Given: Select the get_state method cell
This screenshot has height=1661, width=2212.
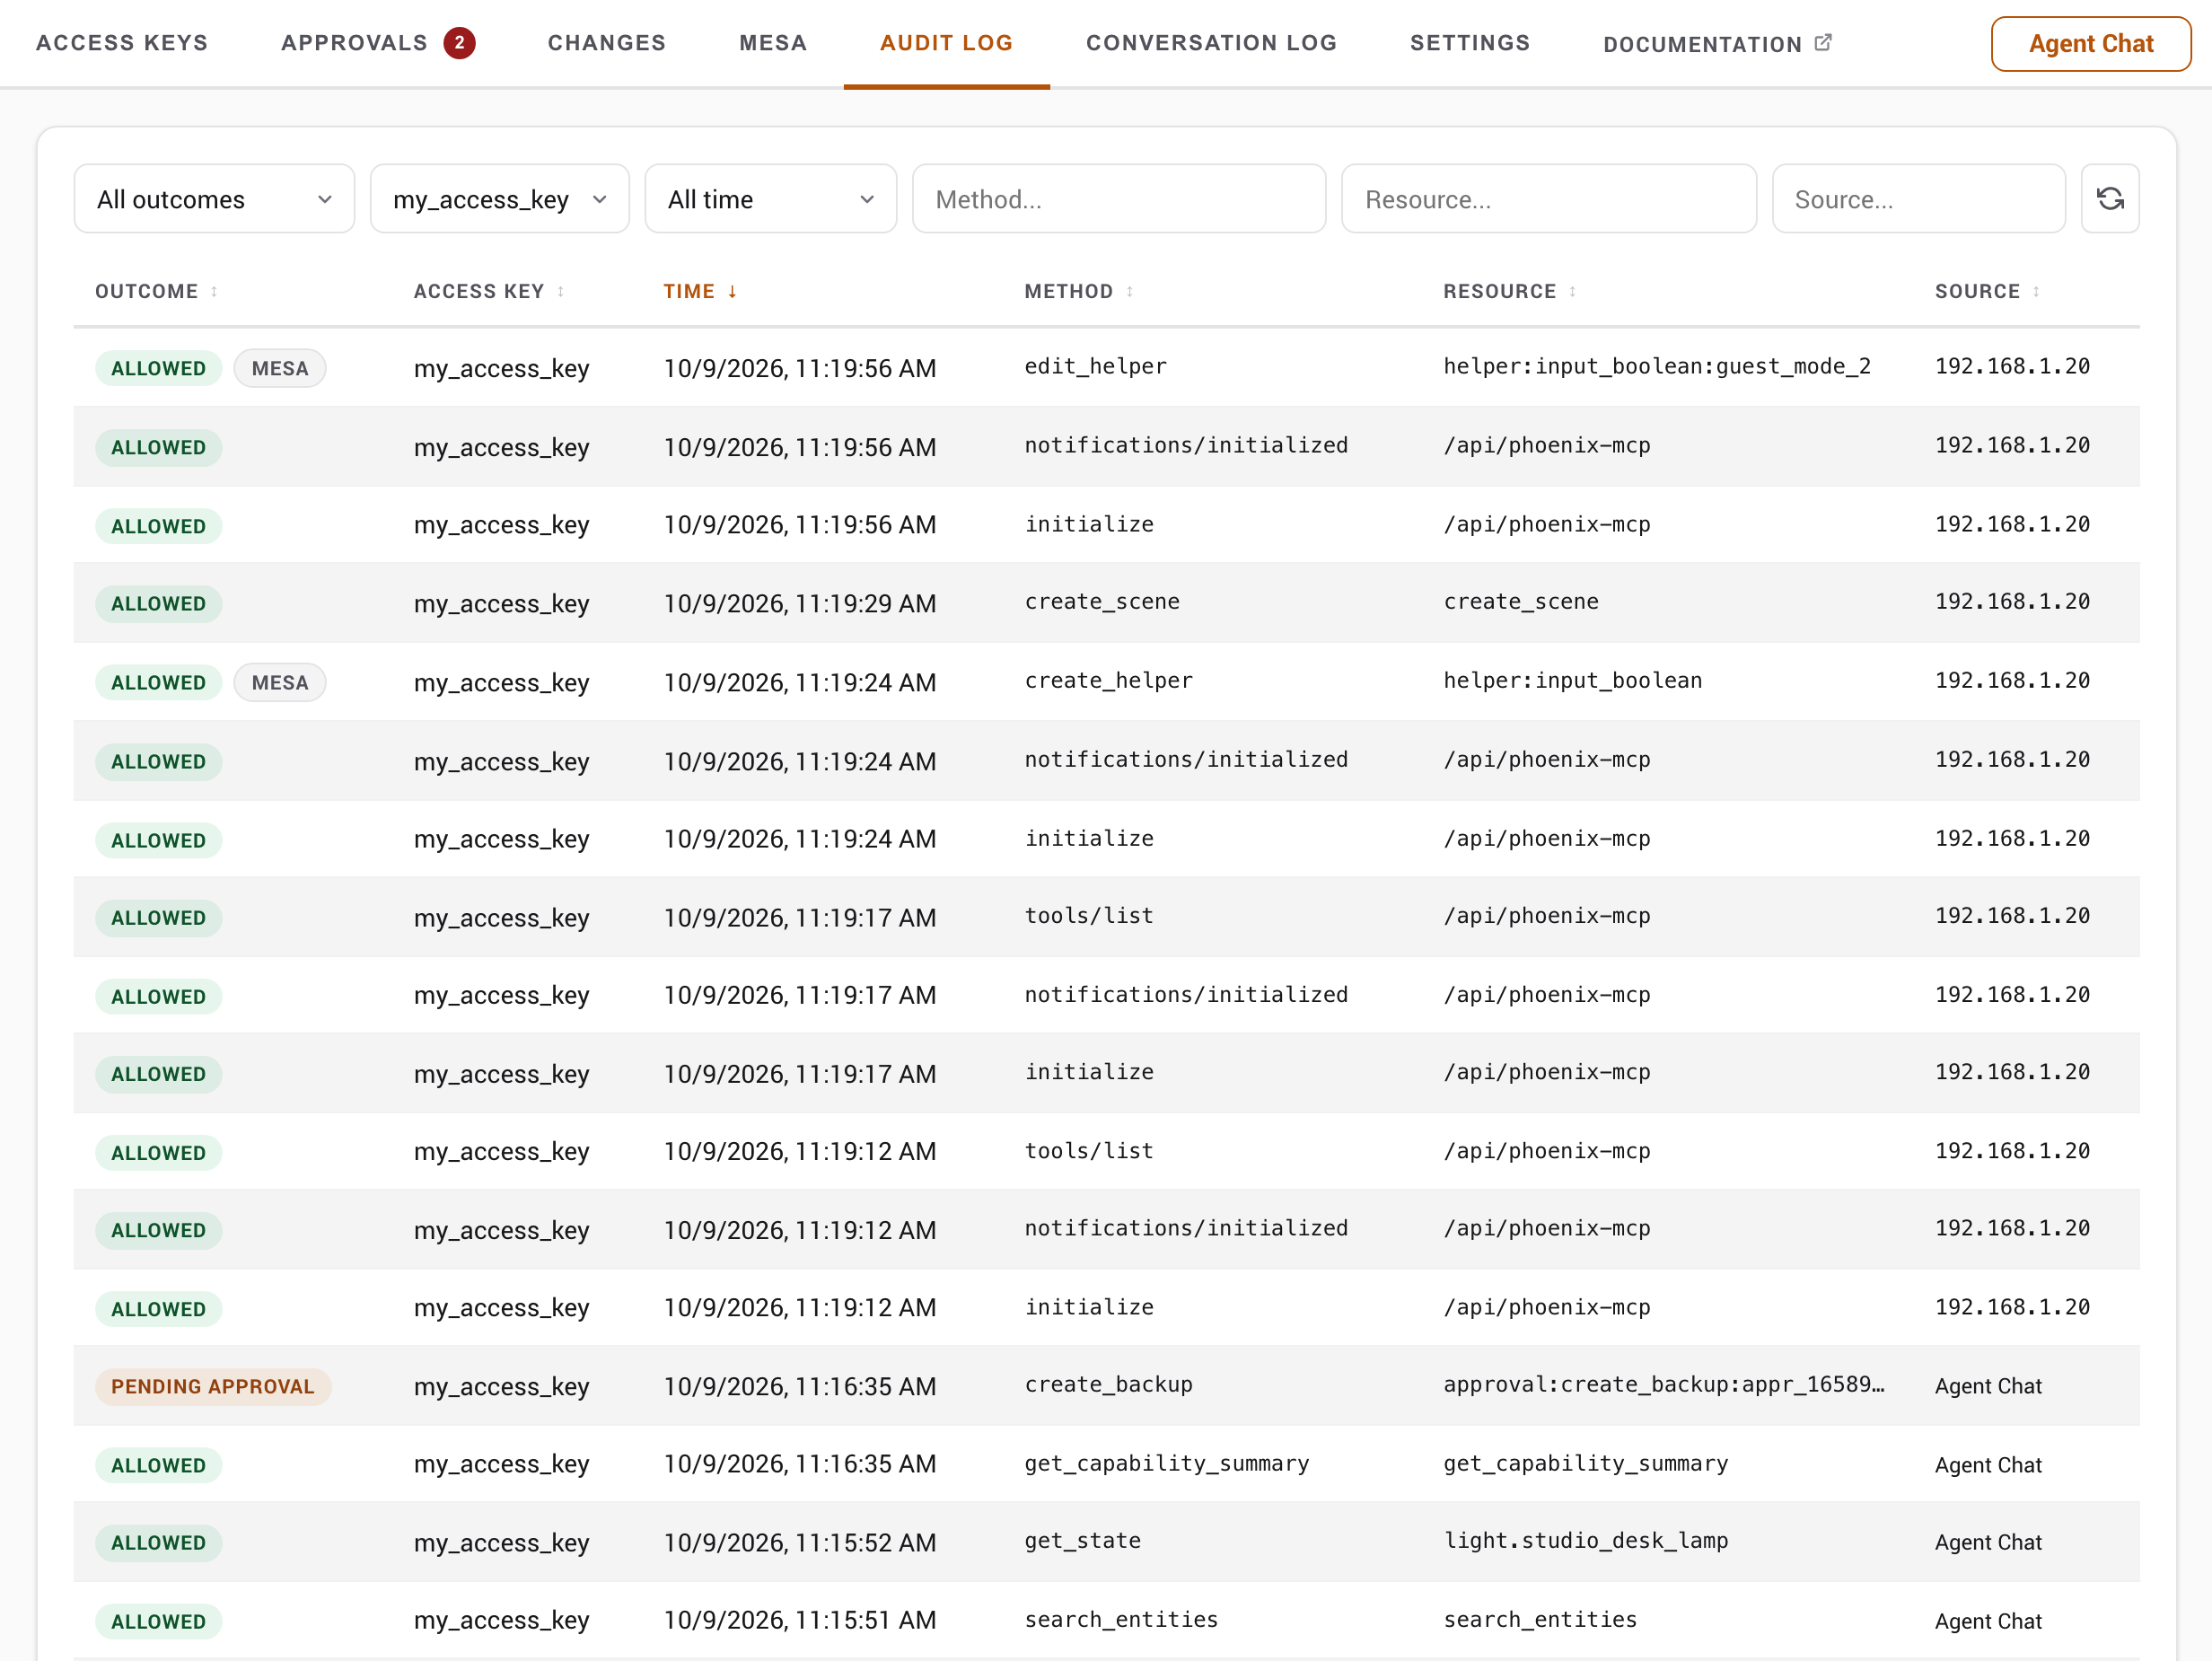Looking at the screenshot, I should click(1082, 1540).
